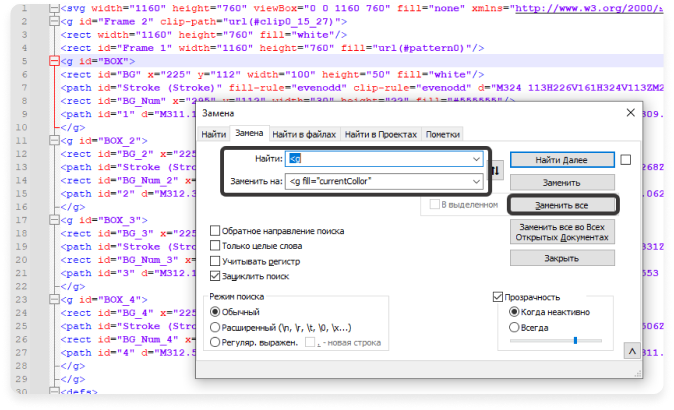Open the Заменить на history dropdown

476,181
